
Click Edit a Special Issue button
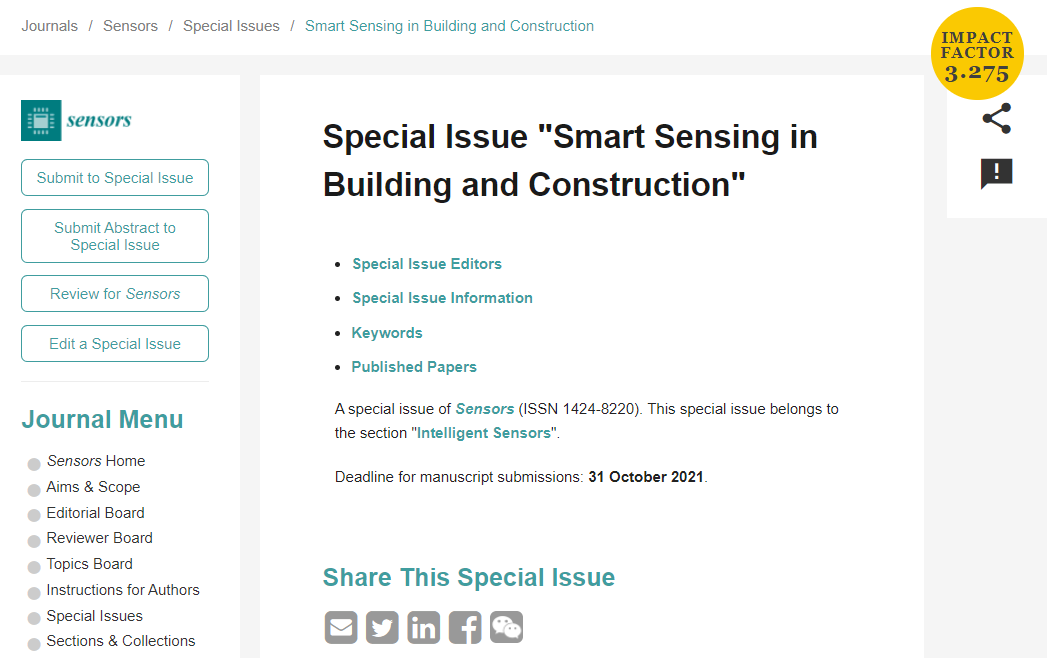(115, 343)
